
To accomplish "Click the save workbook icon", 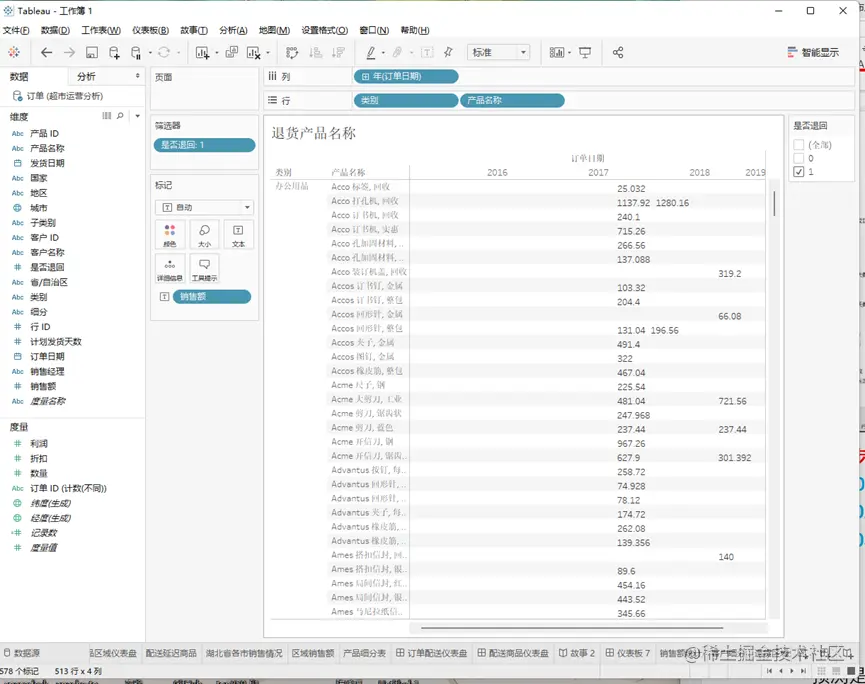I will point(92,52).
